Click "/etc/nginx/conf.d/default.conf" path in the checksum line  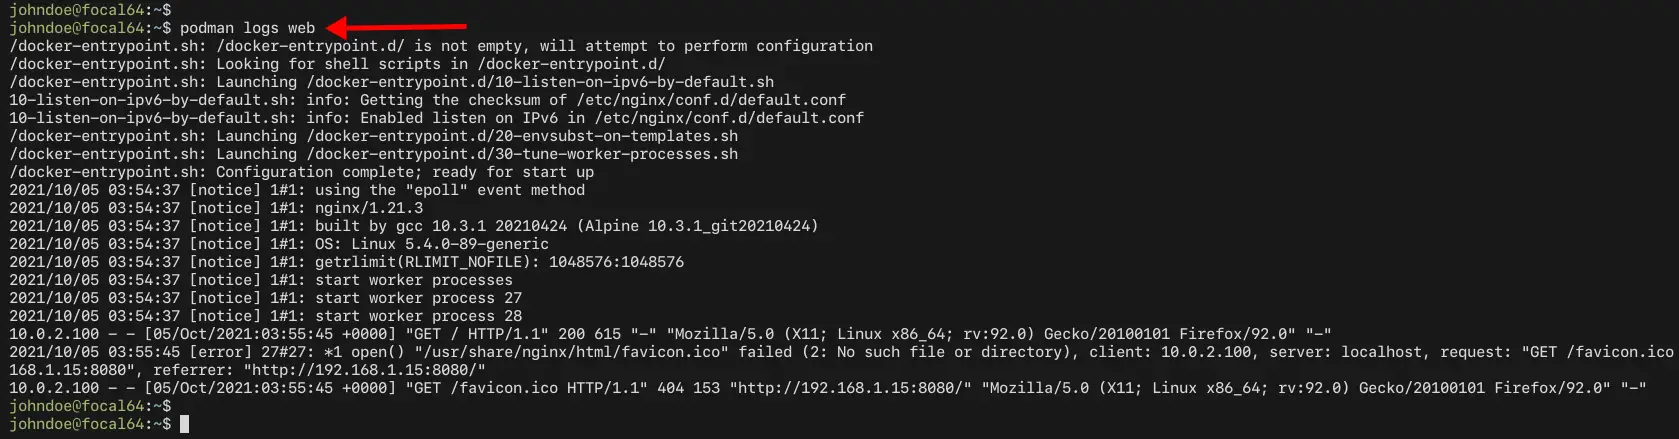click(711, 100)
